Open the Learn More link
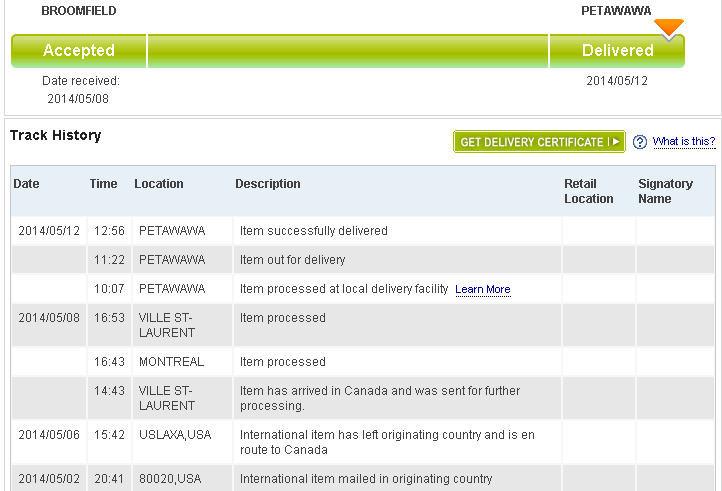This screenshot has height=491, width=722. pos(483,289)
